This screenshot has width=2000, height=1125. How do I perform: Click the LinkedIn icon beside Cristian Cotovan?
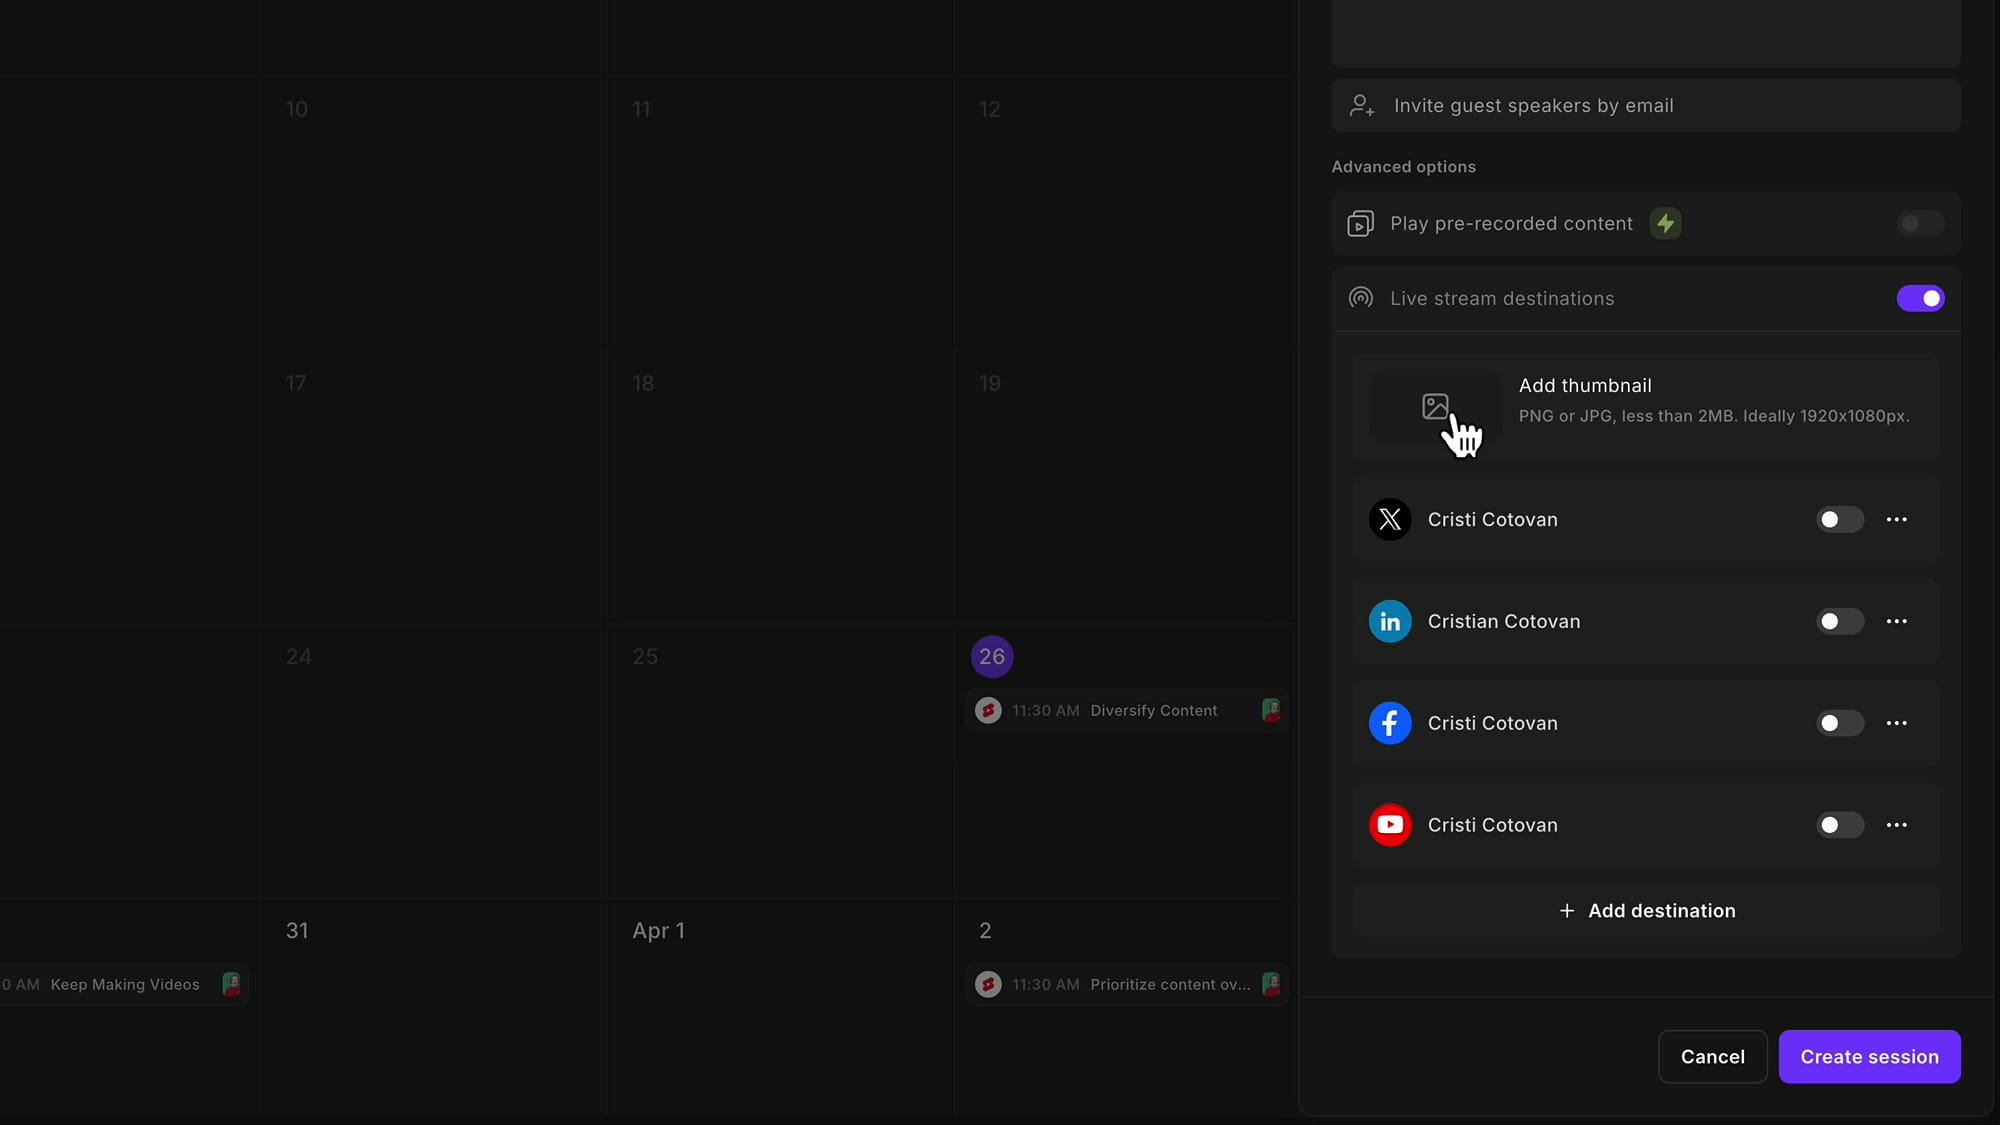pyautogui.click(x=1389, y=621)
